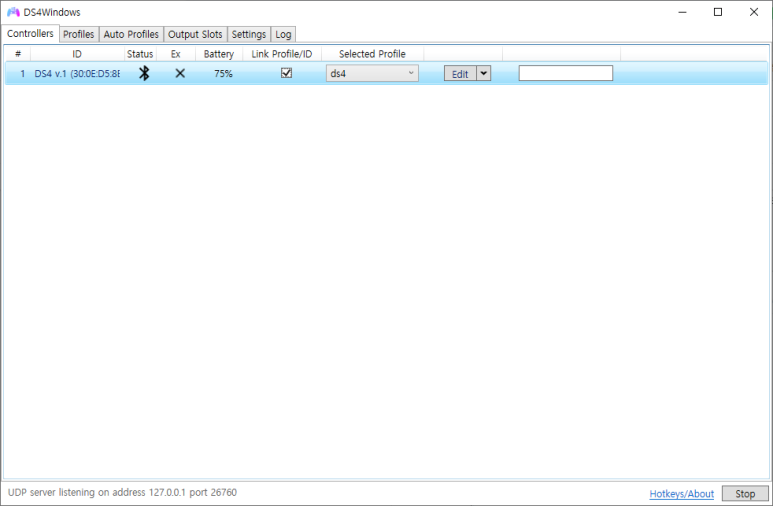The width and height of the screenshot is (773, 506).
Task: Maximize the DS4Windows window
Action: point(718,12)
